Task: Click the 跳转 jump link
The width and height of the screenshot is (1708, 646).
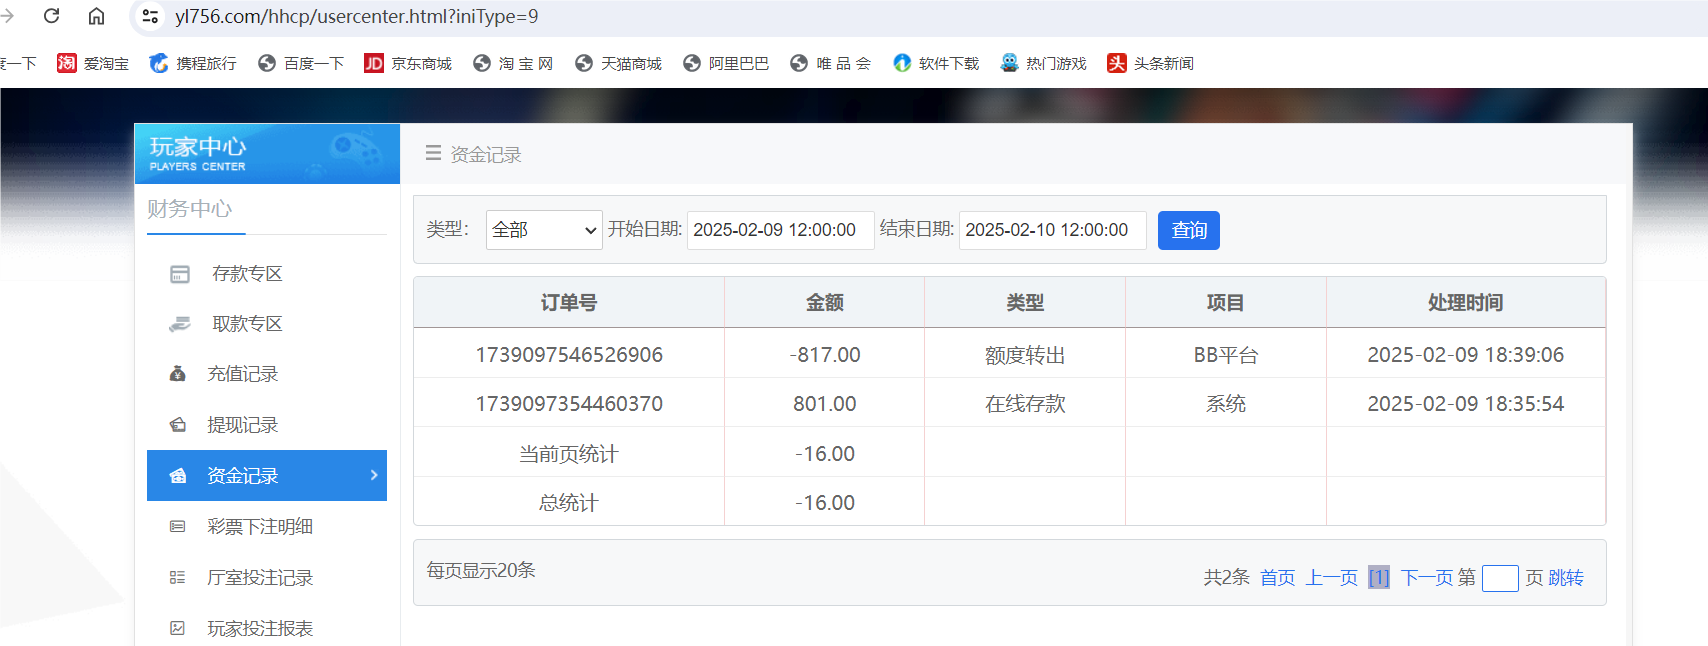Action: tap(1566, 578)
